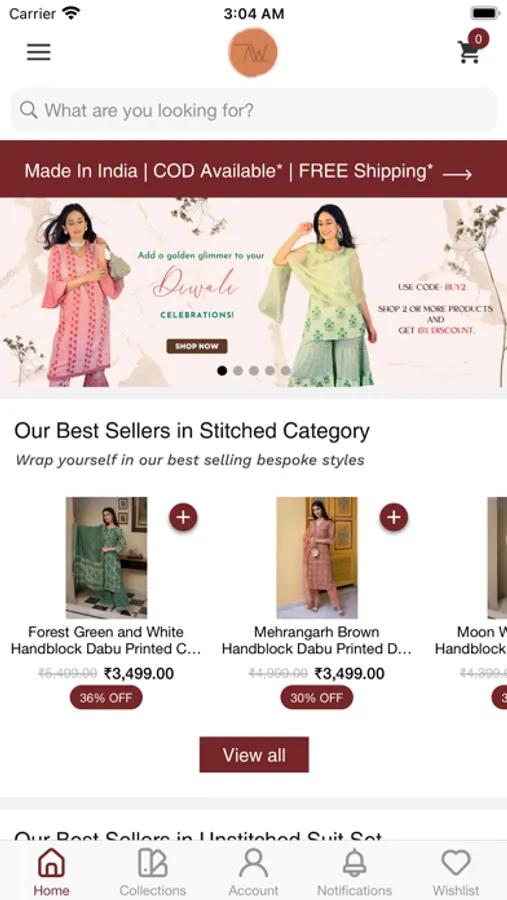
Task: Tap the orange brand logo
Action: click(253, 52)
